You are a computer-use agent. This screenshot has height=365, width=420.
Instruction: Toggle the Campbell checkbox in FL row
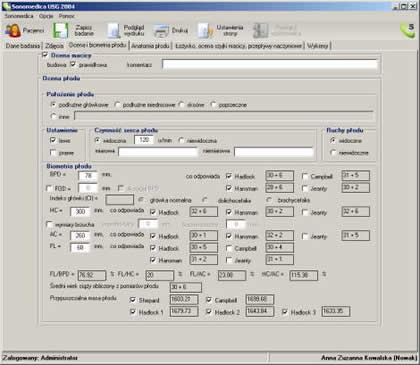point(229,248)
